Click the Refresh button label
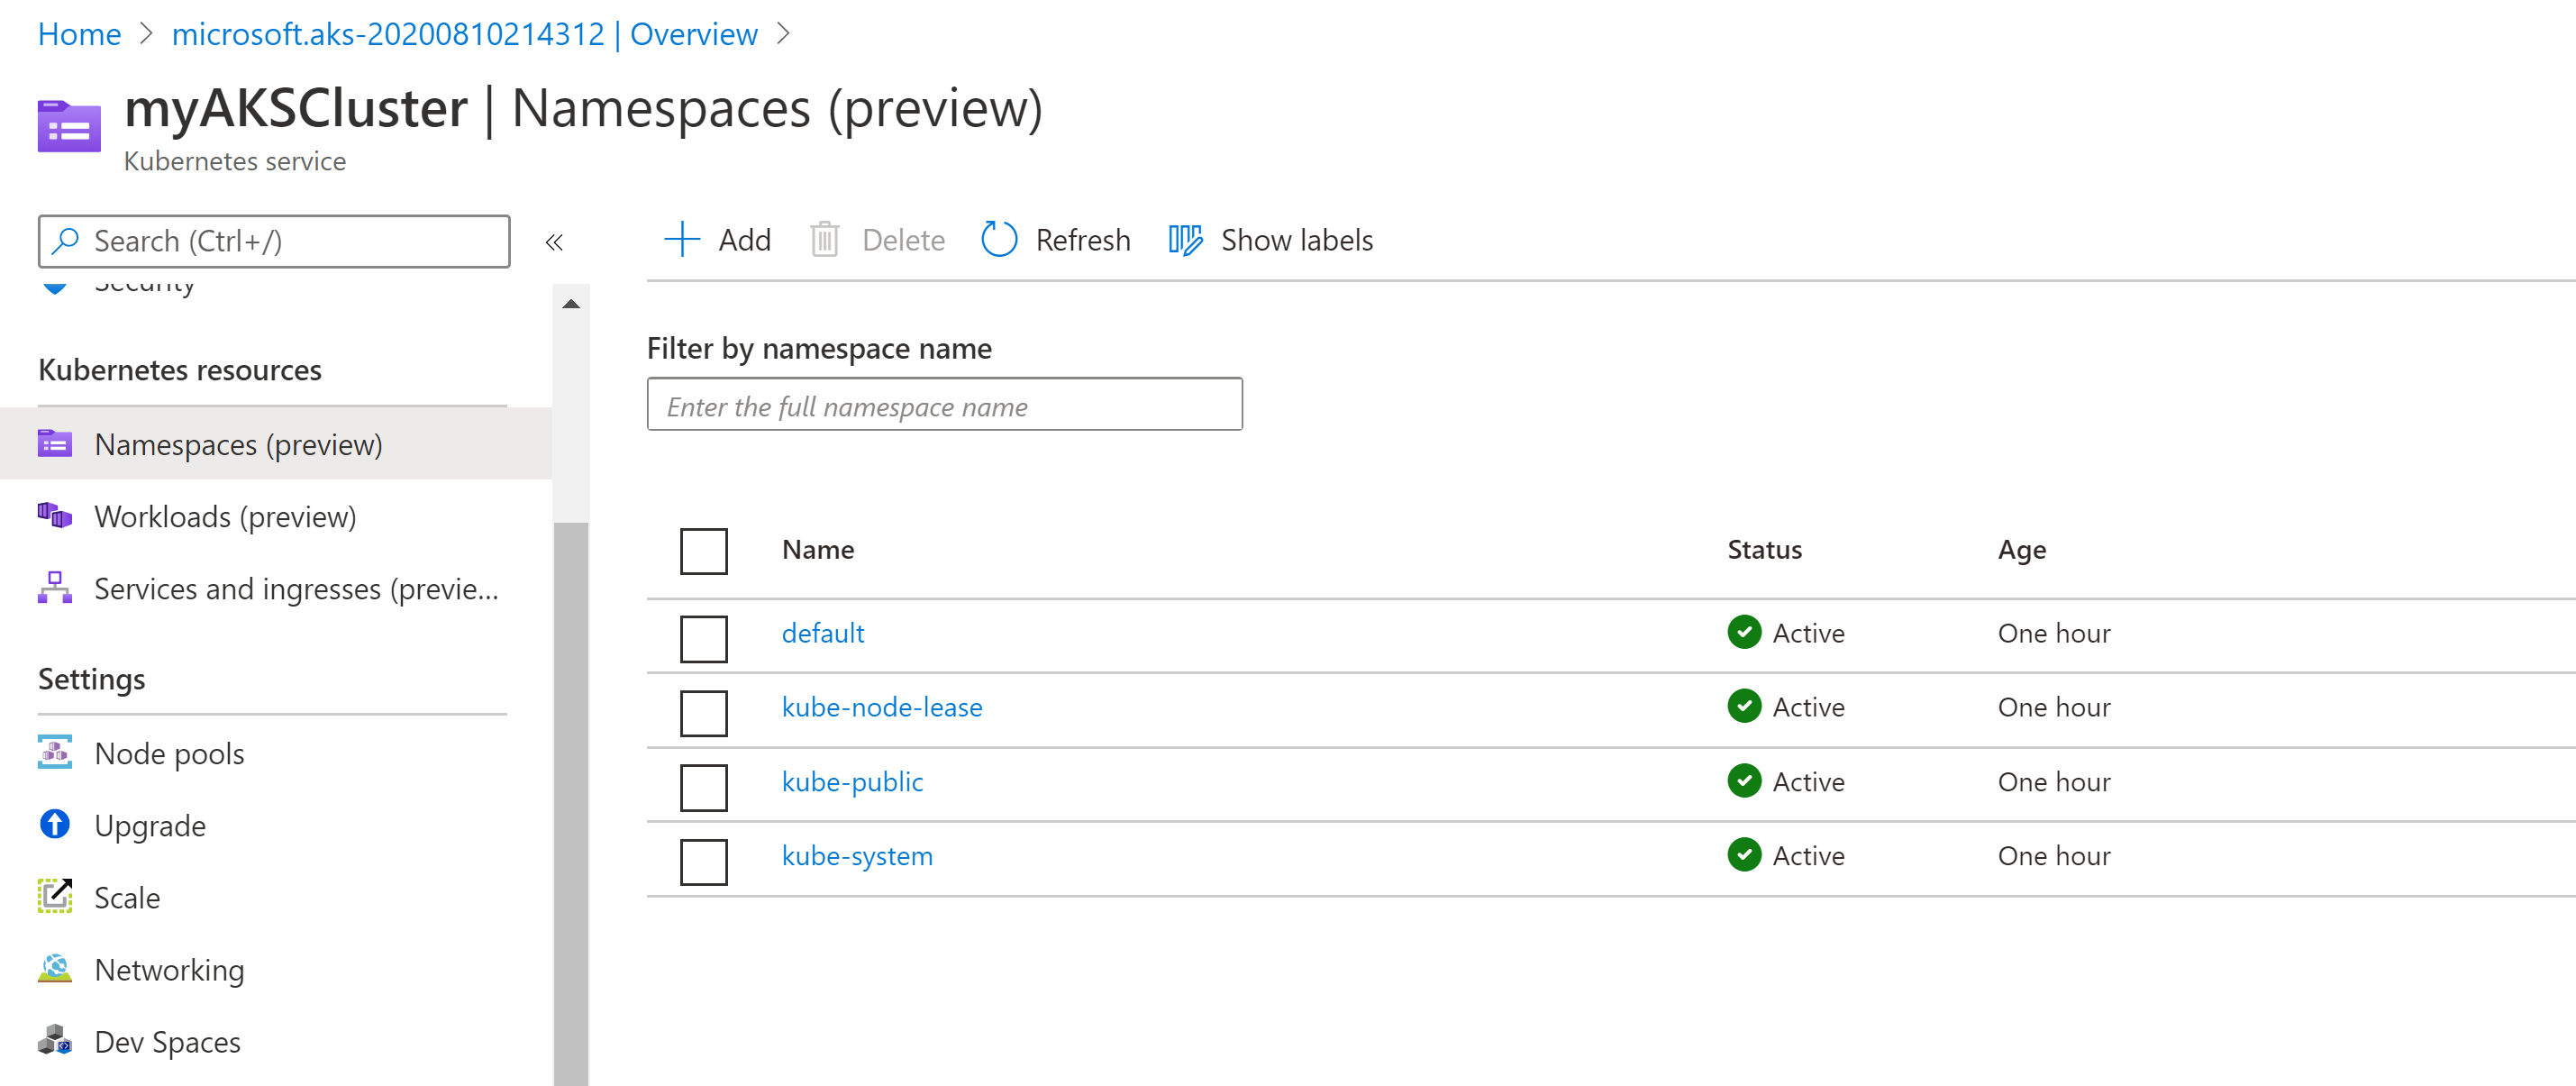Viewport: 2576px width, 1086px height. click(x=1083, y=240)
